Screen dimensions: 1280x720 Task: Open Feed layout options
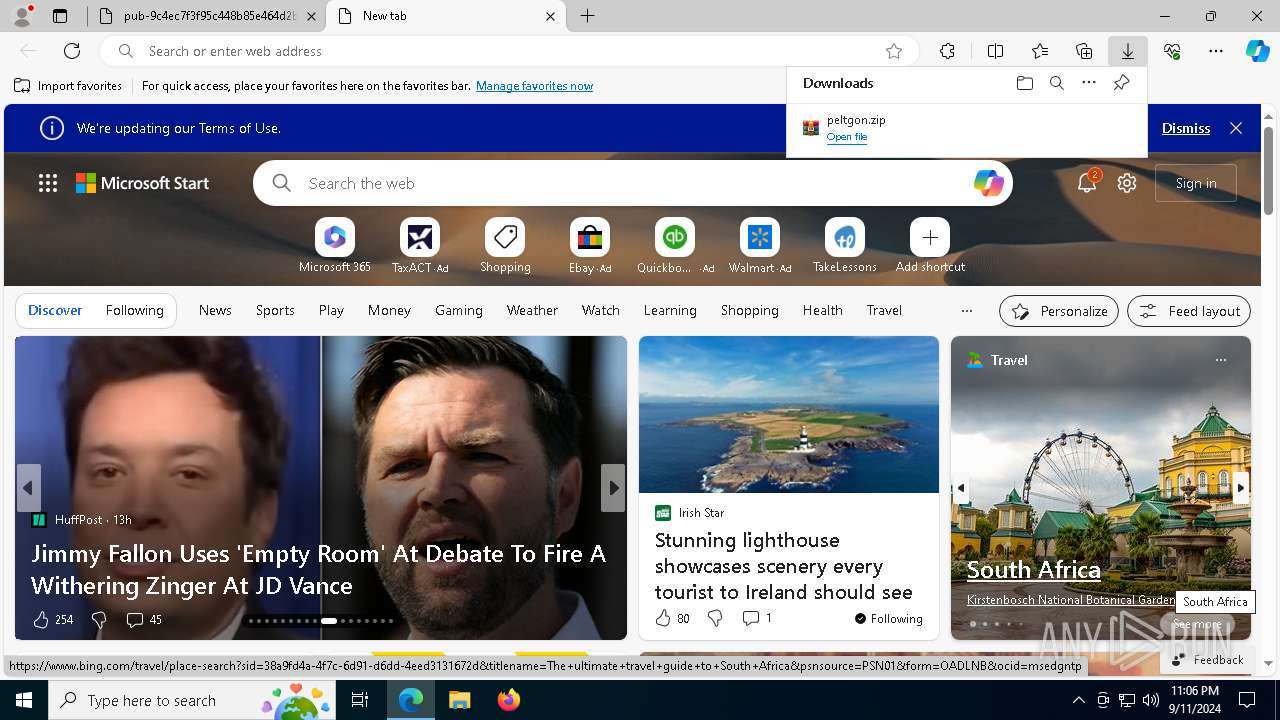coord(1189,311)
